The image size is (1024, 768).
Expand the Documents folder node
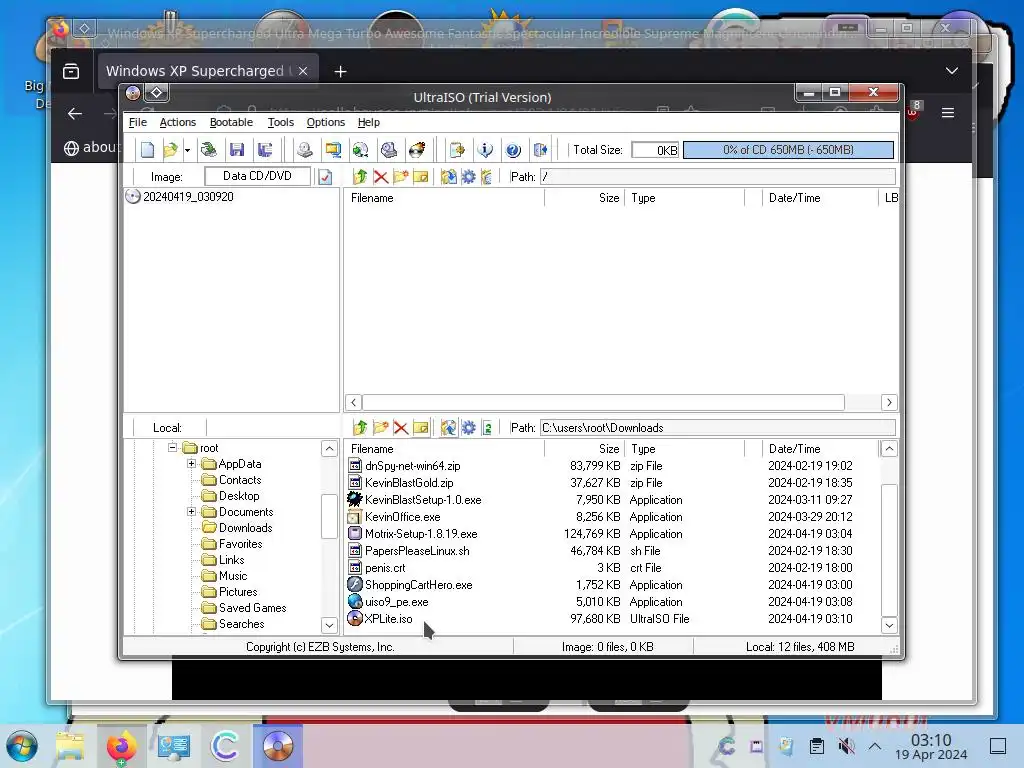[191, 511]
